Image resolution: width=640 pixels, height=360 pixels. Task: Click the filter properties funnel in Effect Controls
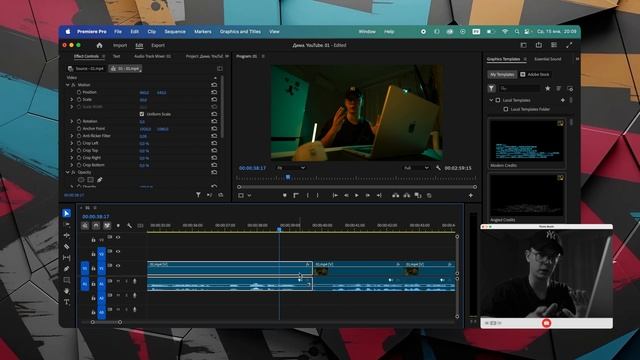click(198, 195)
